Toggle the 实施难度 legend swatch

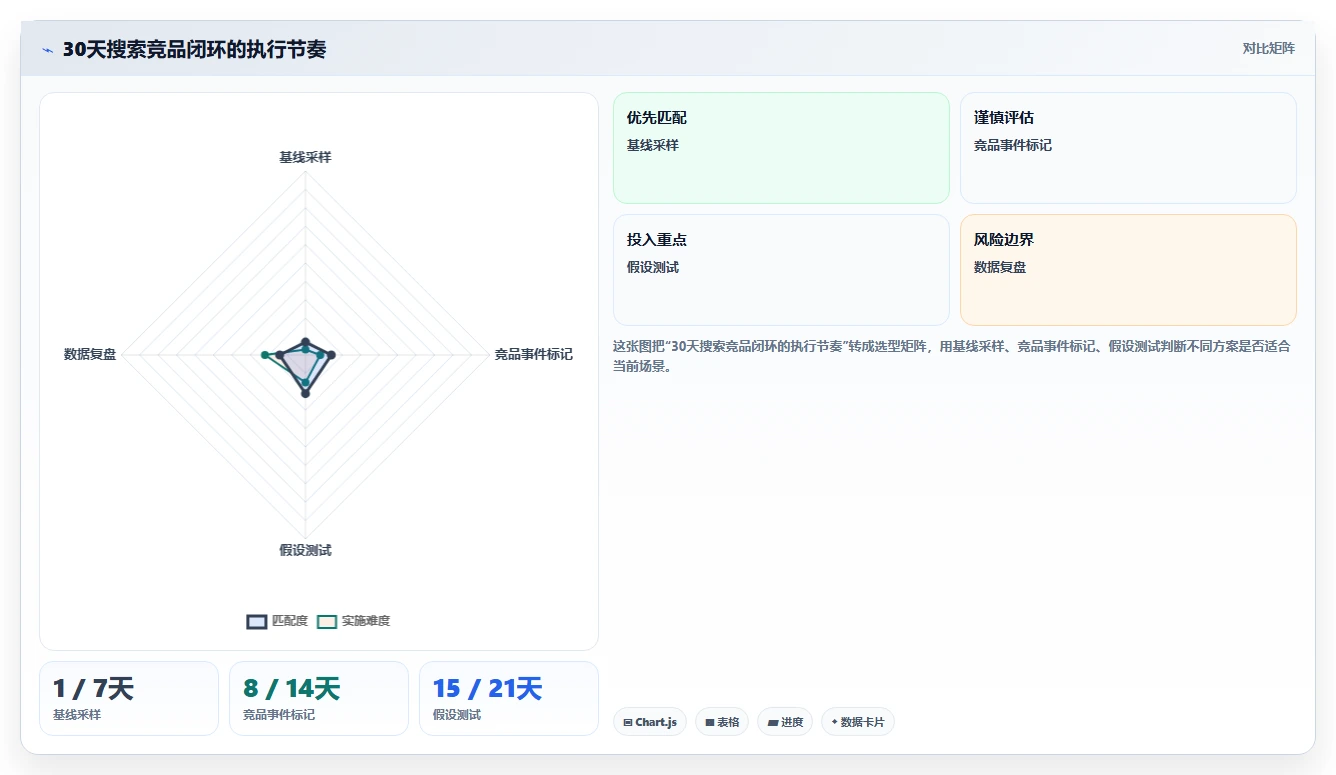coord(327,621)
